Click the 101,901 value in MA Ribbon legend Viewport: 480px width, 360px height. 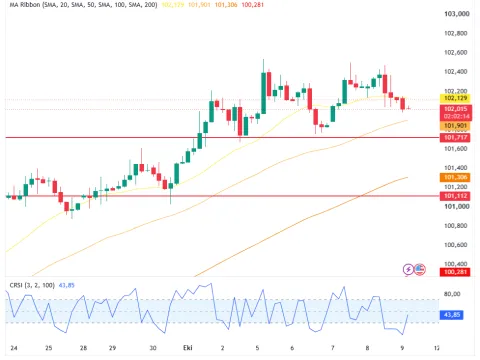pos(199,5)
